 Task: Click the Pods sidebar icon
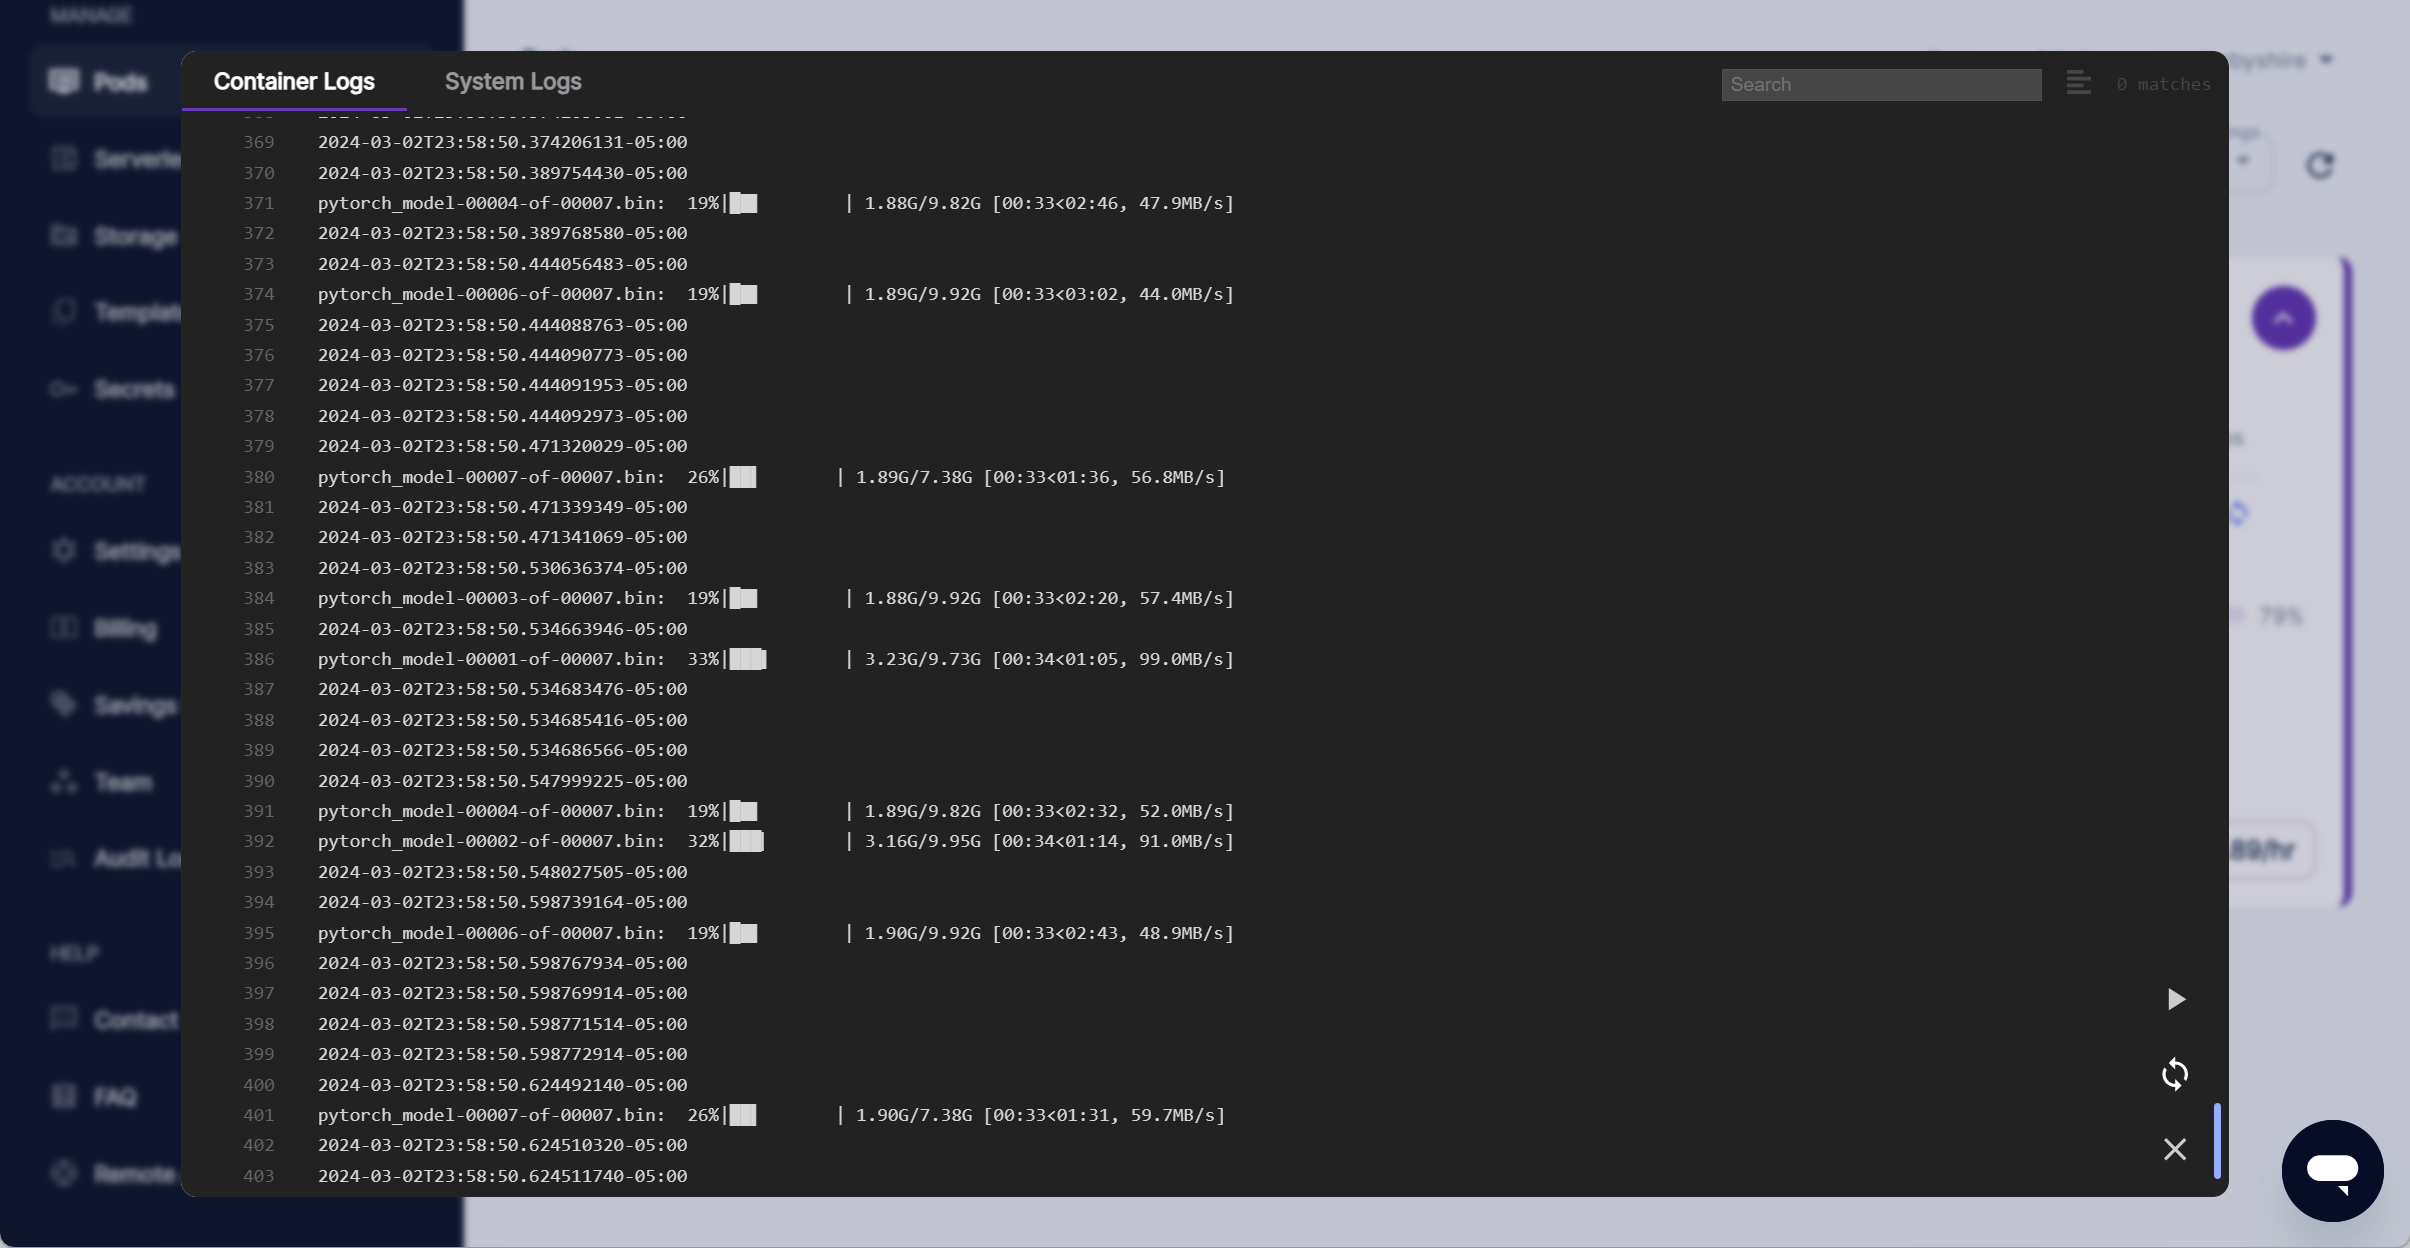[64, 81]
